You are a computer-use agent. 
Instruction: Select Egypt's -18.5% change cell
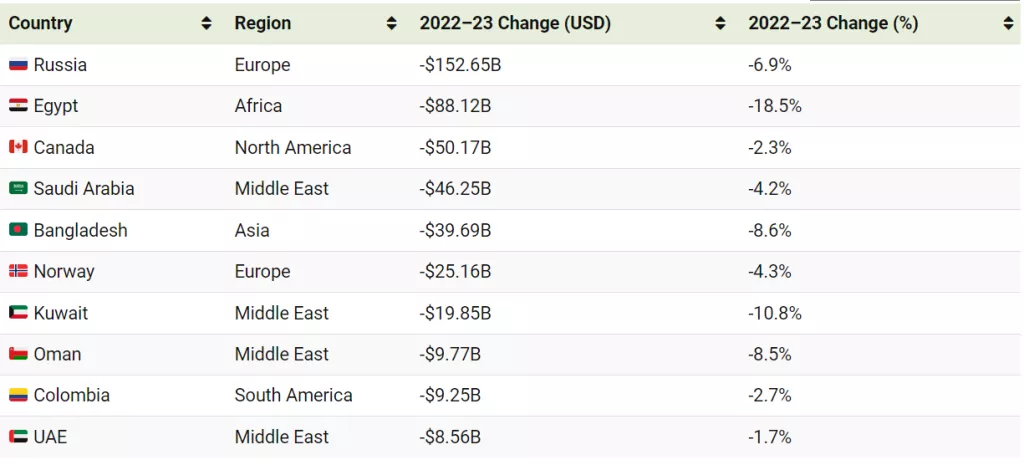click(775, 106)
